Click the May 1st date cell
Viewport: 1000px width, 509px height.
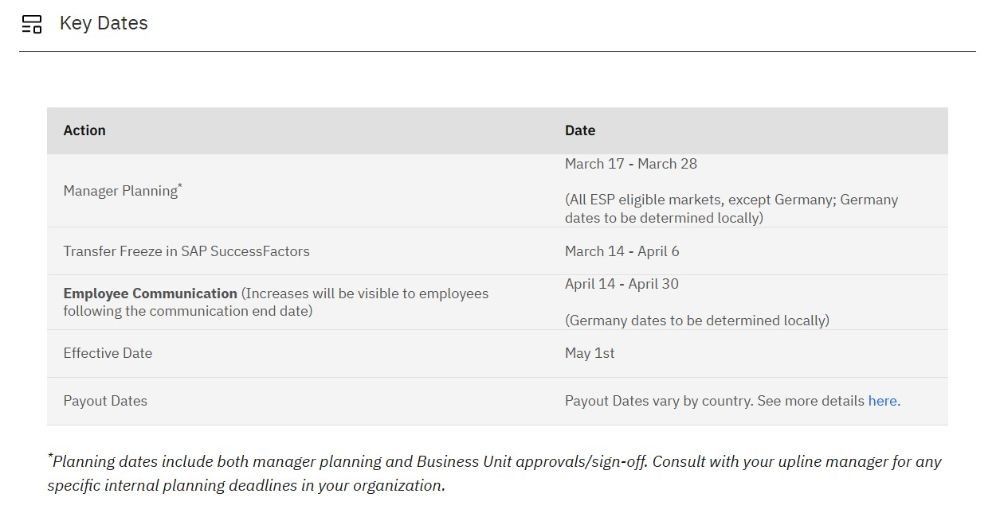589,353
